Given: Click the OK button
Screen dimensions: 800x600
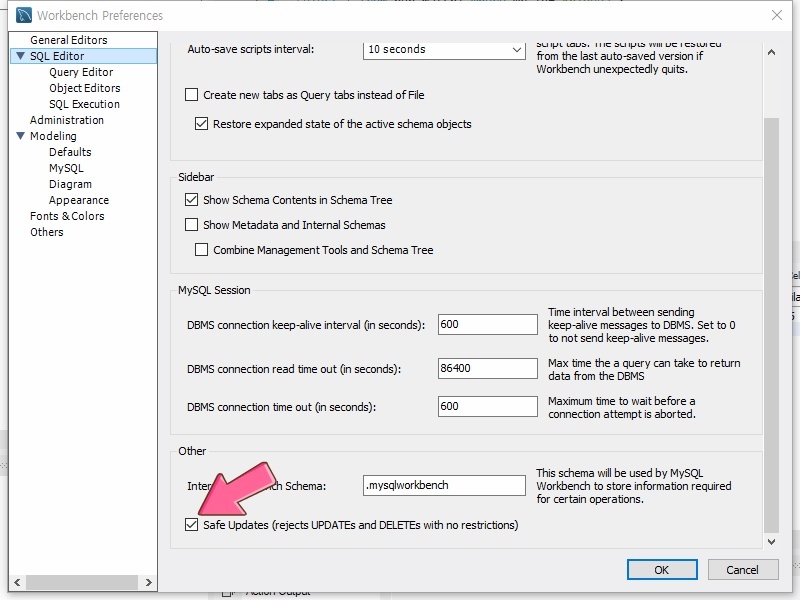Looking at the screenshot, I should click(662, 569).
